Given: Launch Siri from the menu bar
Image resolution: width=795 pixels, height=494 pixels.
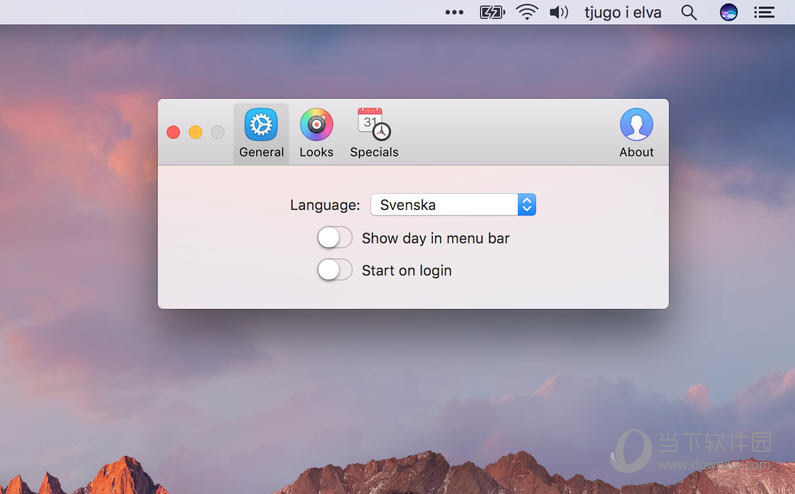Looking at the screenshot, I should (x=729, y=12).
